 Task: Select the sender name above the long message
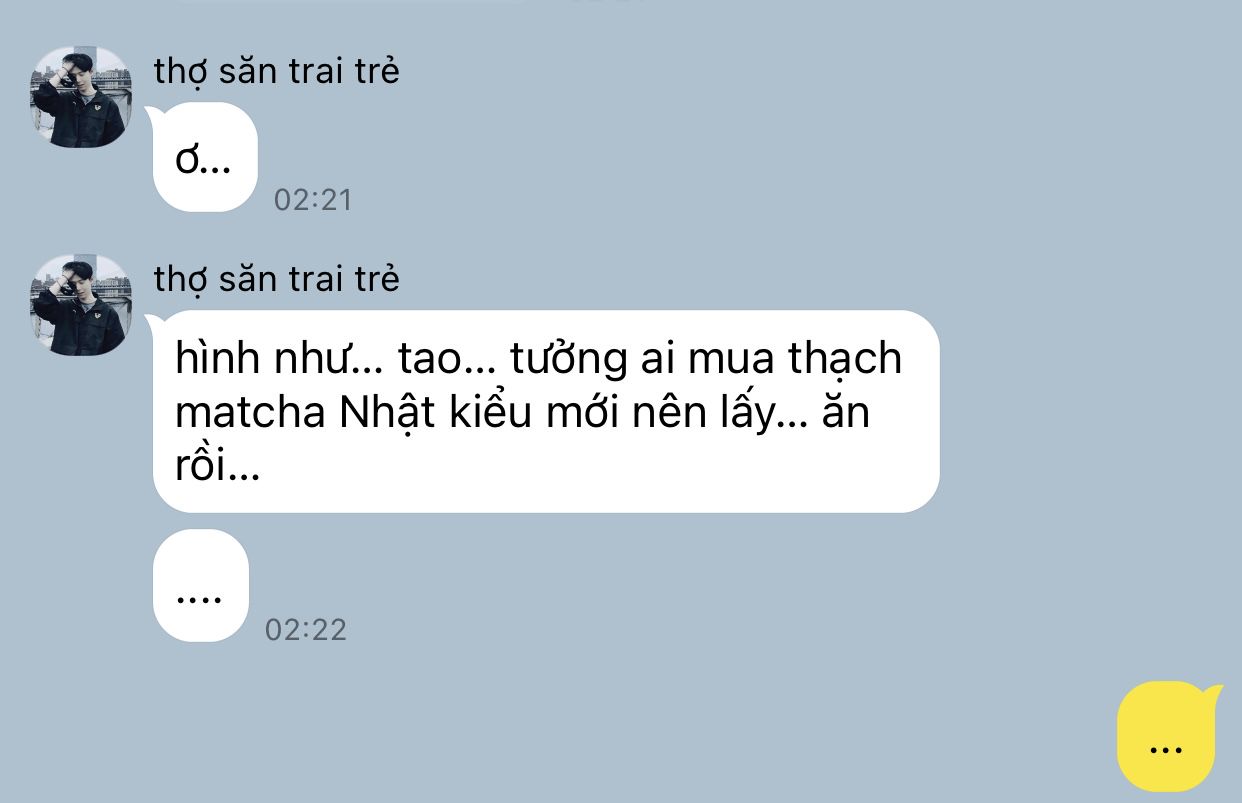tap(276, 279)
